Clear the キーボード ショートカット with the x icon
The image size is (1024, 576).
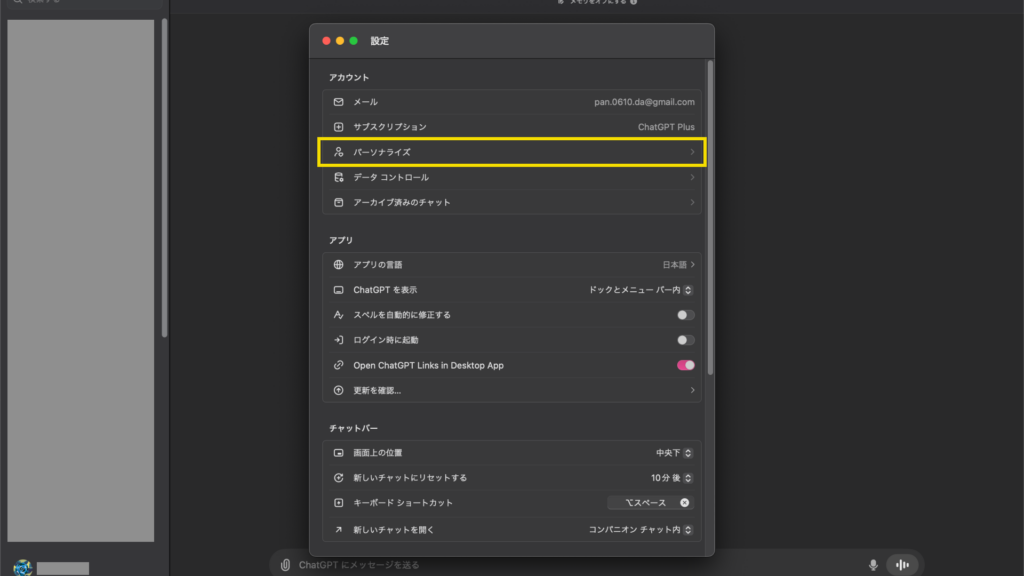685,503
